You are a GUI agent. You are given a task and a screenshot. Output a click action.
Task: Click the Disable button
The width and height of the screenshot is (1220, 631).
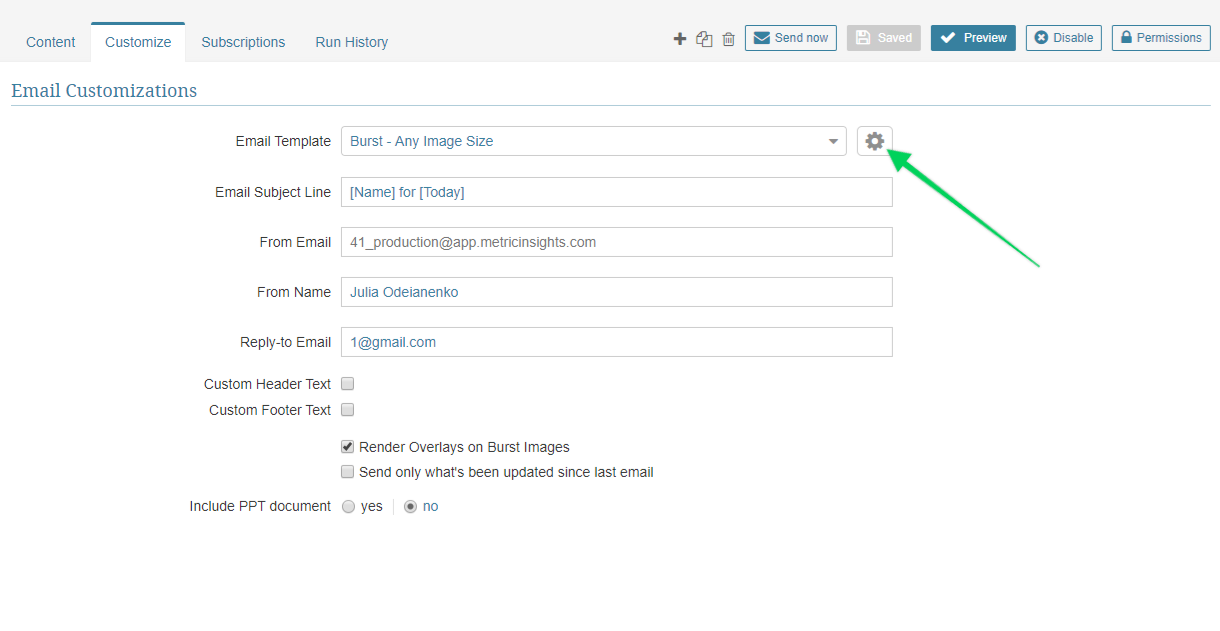tap(1063, 38)
